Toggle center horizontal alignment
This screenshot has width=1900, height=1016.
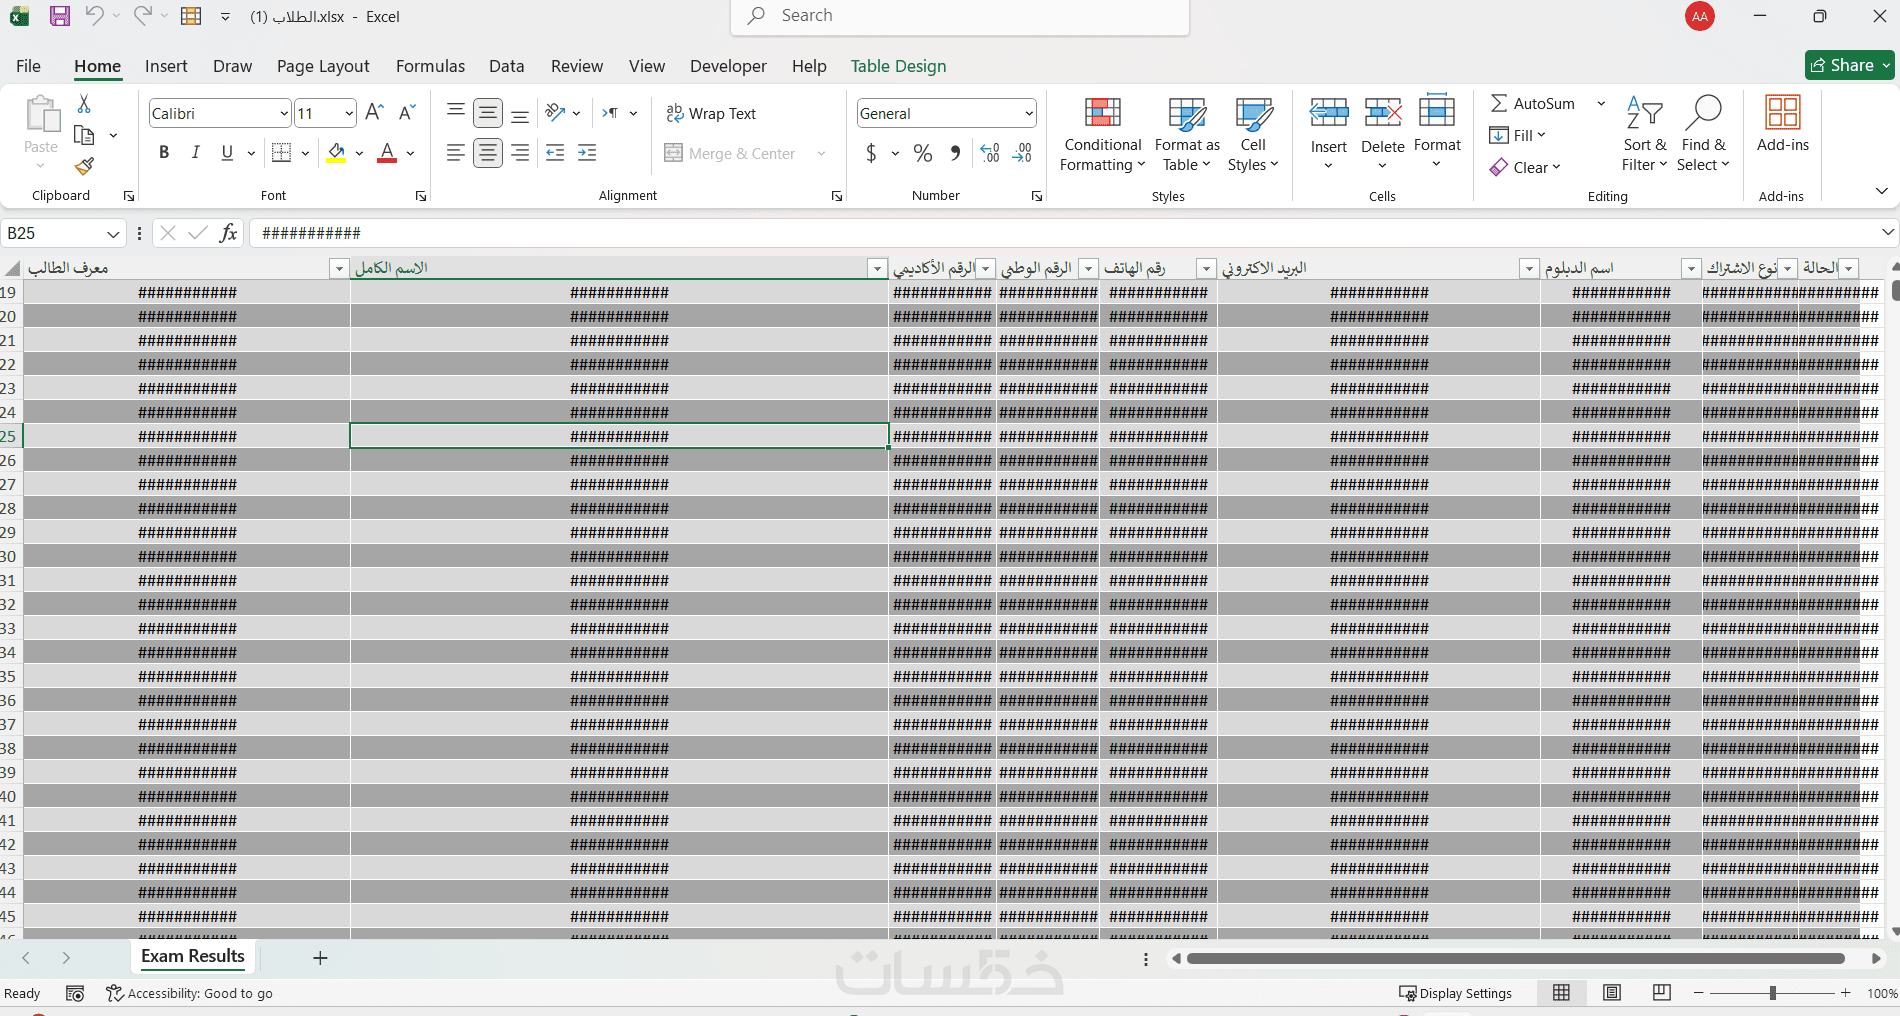(488, 153)
